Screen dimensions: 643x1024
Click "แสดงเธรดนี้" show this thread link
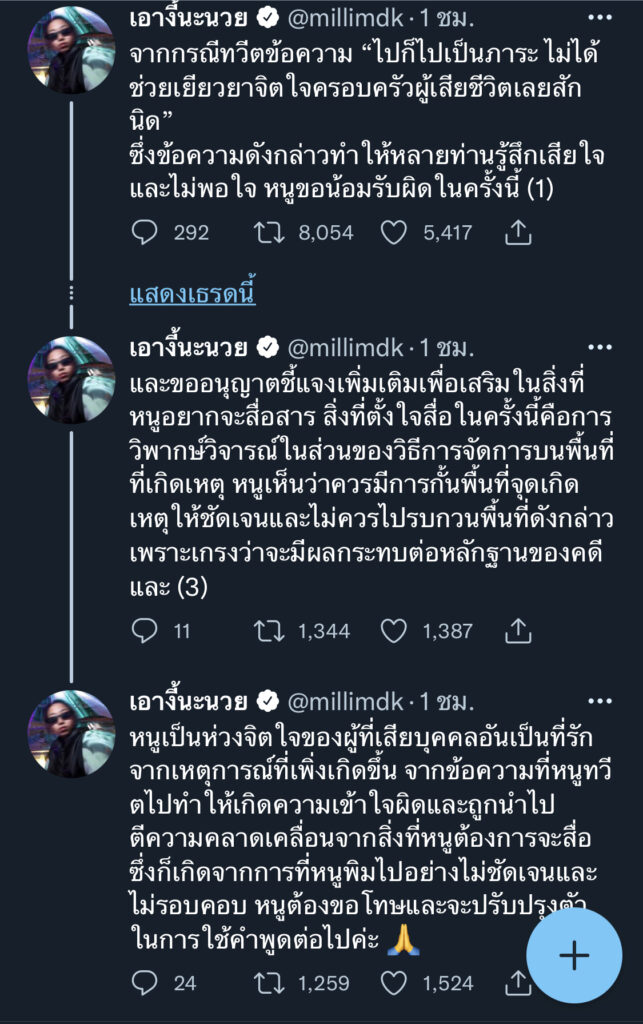pyautogui.click(x=193, y=294)
